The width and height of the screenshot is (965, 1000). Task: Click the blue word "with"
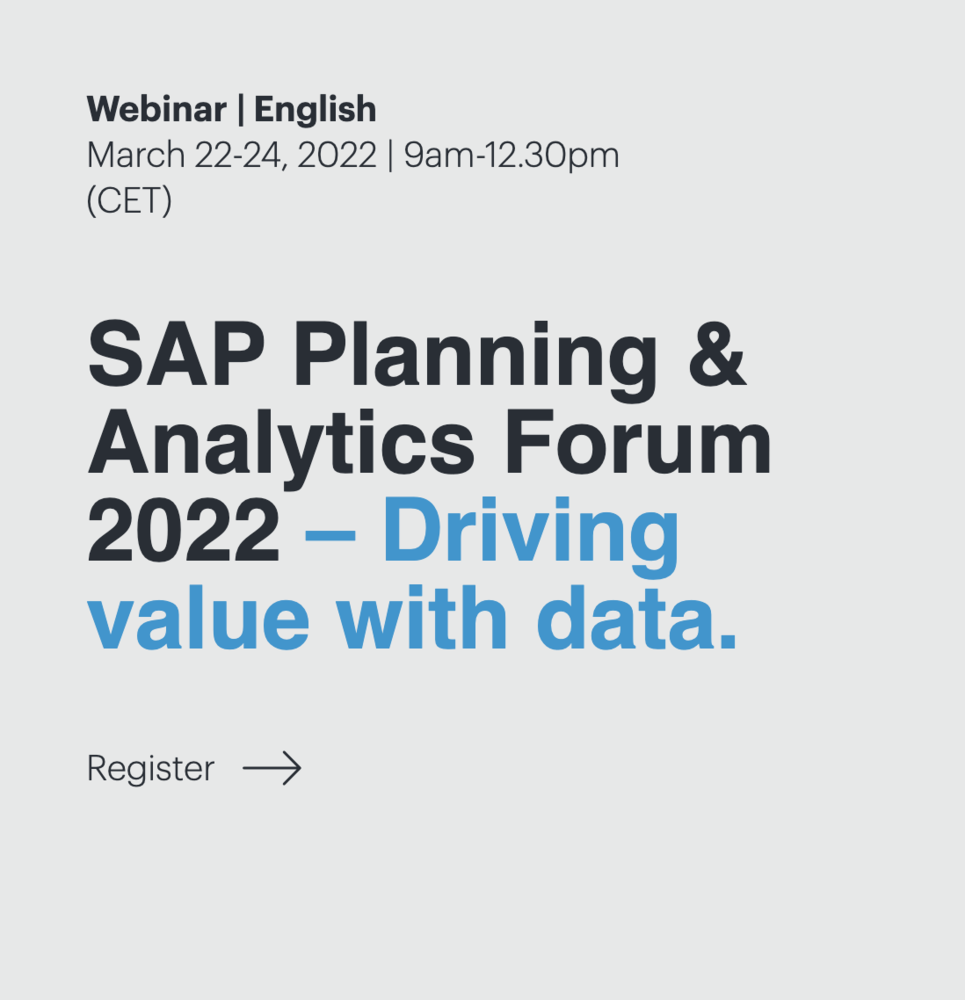[x=422, y=617]
